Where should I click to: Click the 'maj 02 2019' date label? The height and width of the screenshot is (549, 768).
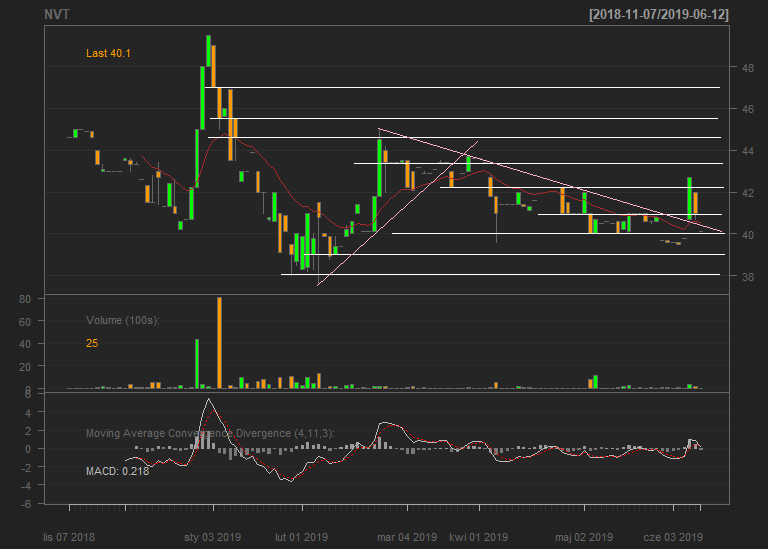click(x=584, y=537)
